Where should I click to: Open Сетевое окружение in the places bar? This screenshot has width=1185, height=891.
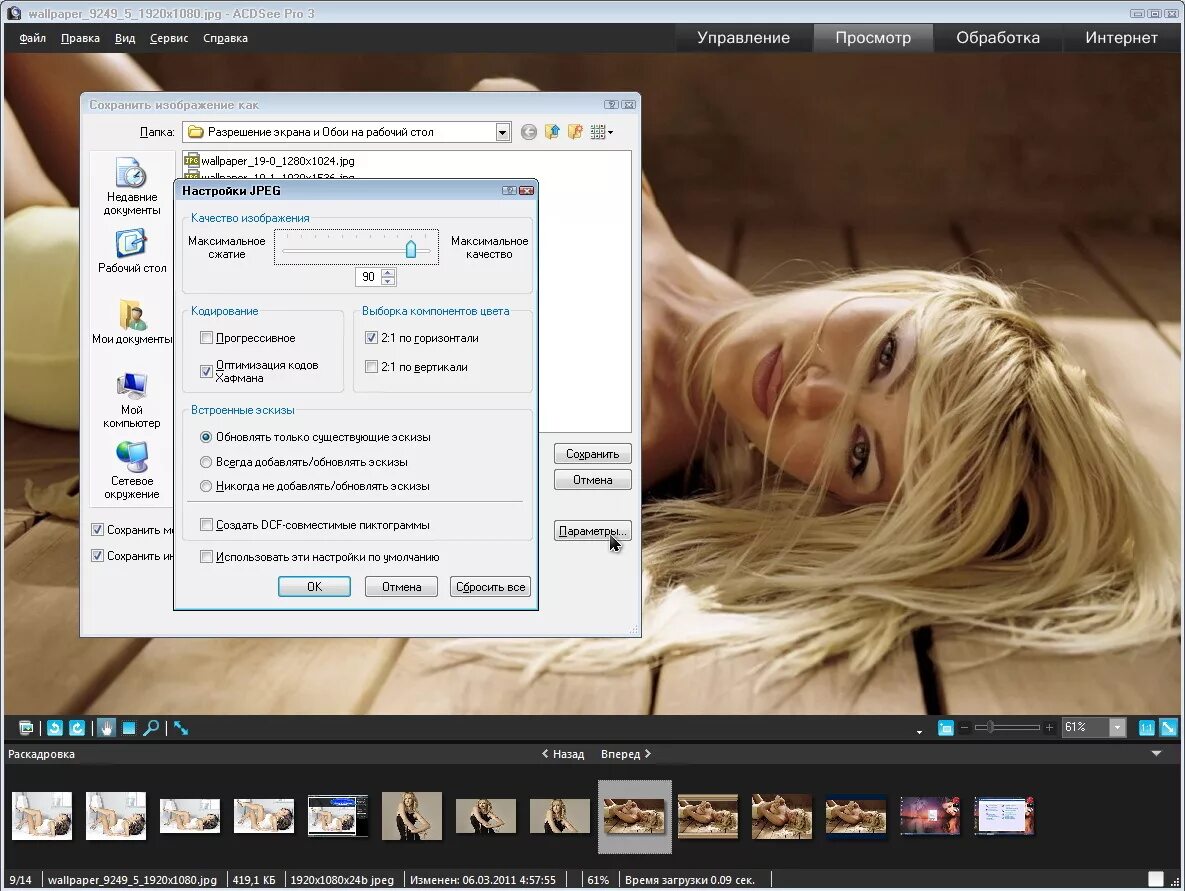(131, 471)
